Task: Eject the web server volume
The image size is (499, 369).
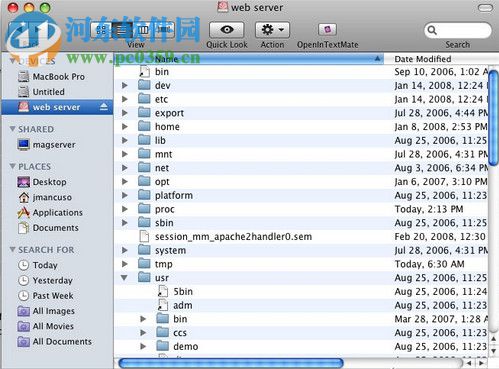Action: click(104, 107)
